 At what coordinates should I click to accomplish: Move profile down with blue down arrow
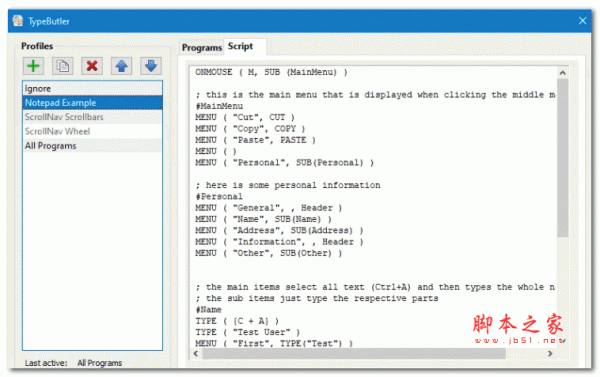tap(151, 66)
